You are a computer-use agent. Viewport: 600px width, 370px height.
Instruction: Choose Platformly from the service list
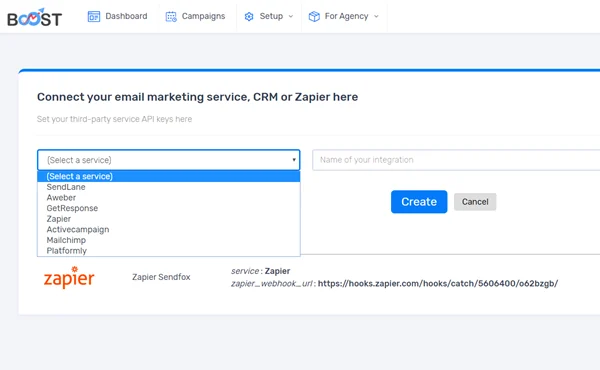coord(169,251)
